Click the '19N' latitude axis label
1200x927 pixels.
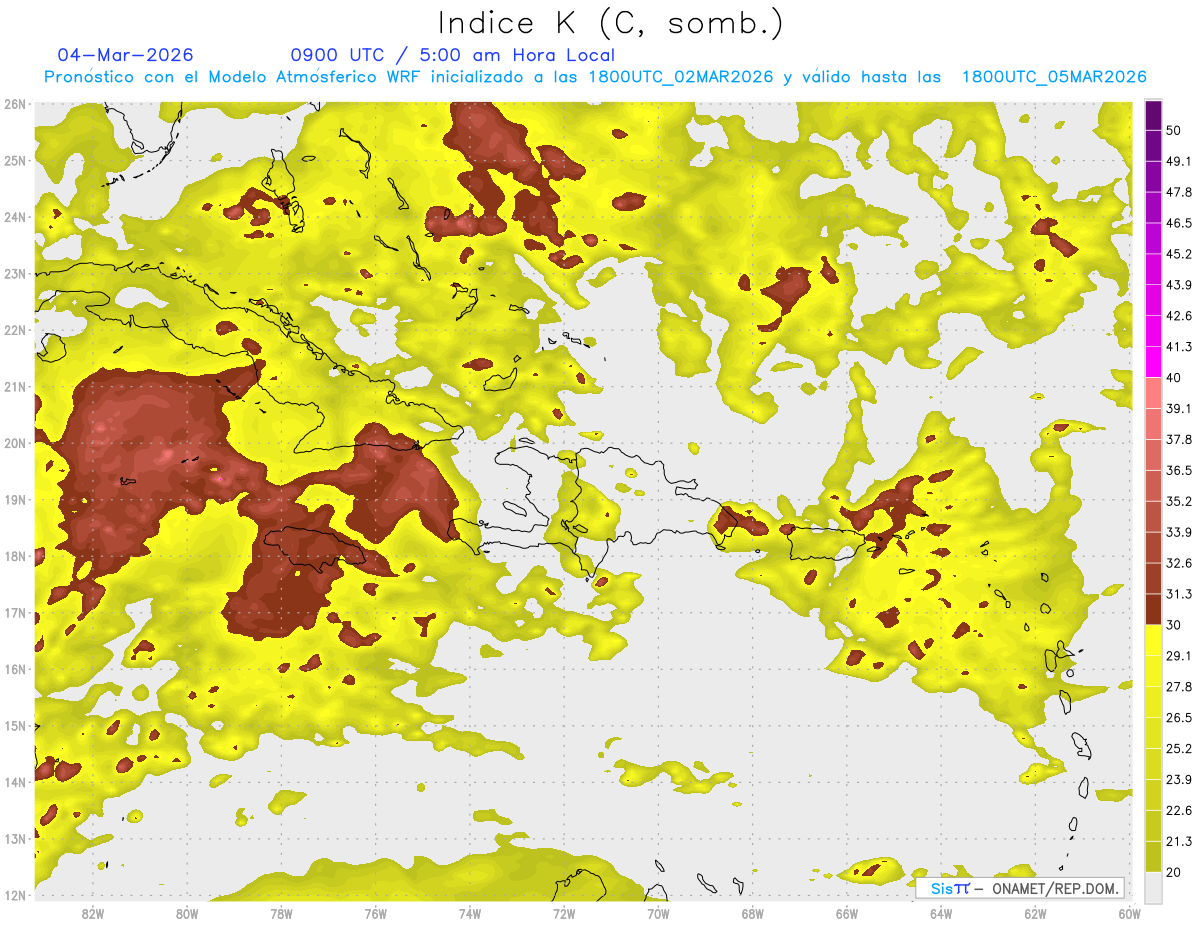[x=15, y=500]
